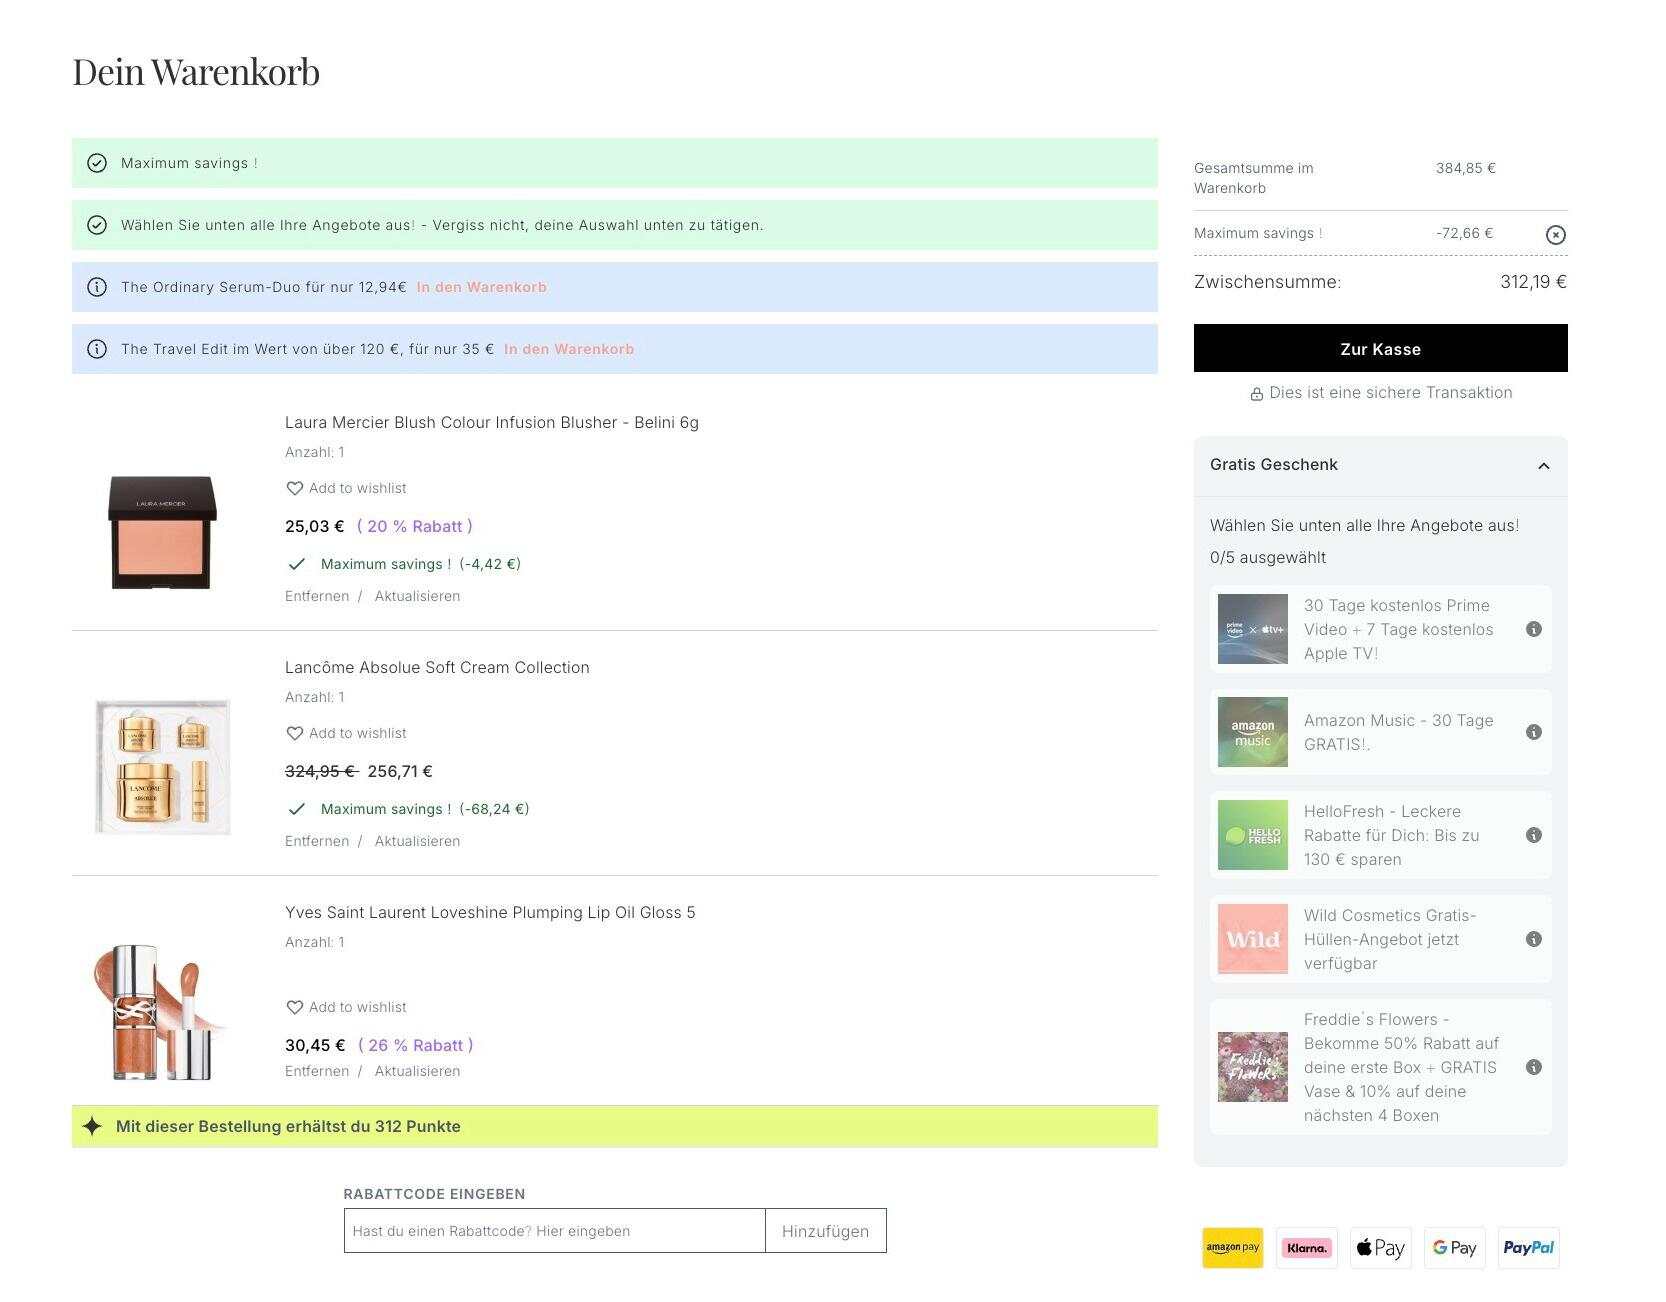Select the '30 Tage kostenlos Prime Video' offer text
The width and height of the screenshot is (1666, 1302).
[x=1398, y=629]
